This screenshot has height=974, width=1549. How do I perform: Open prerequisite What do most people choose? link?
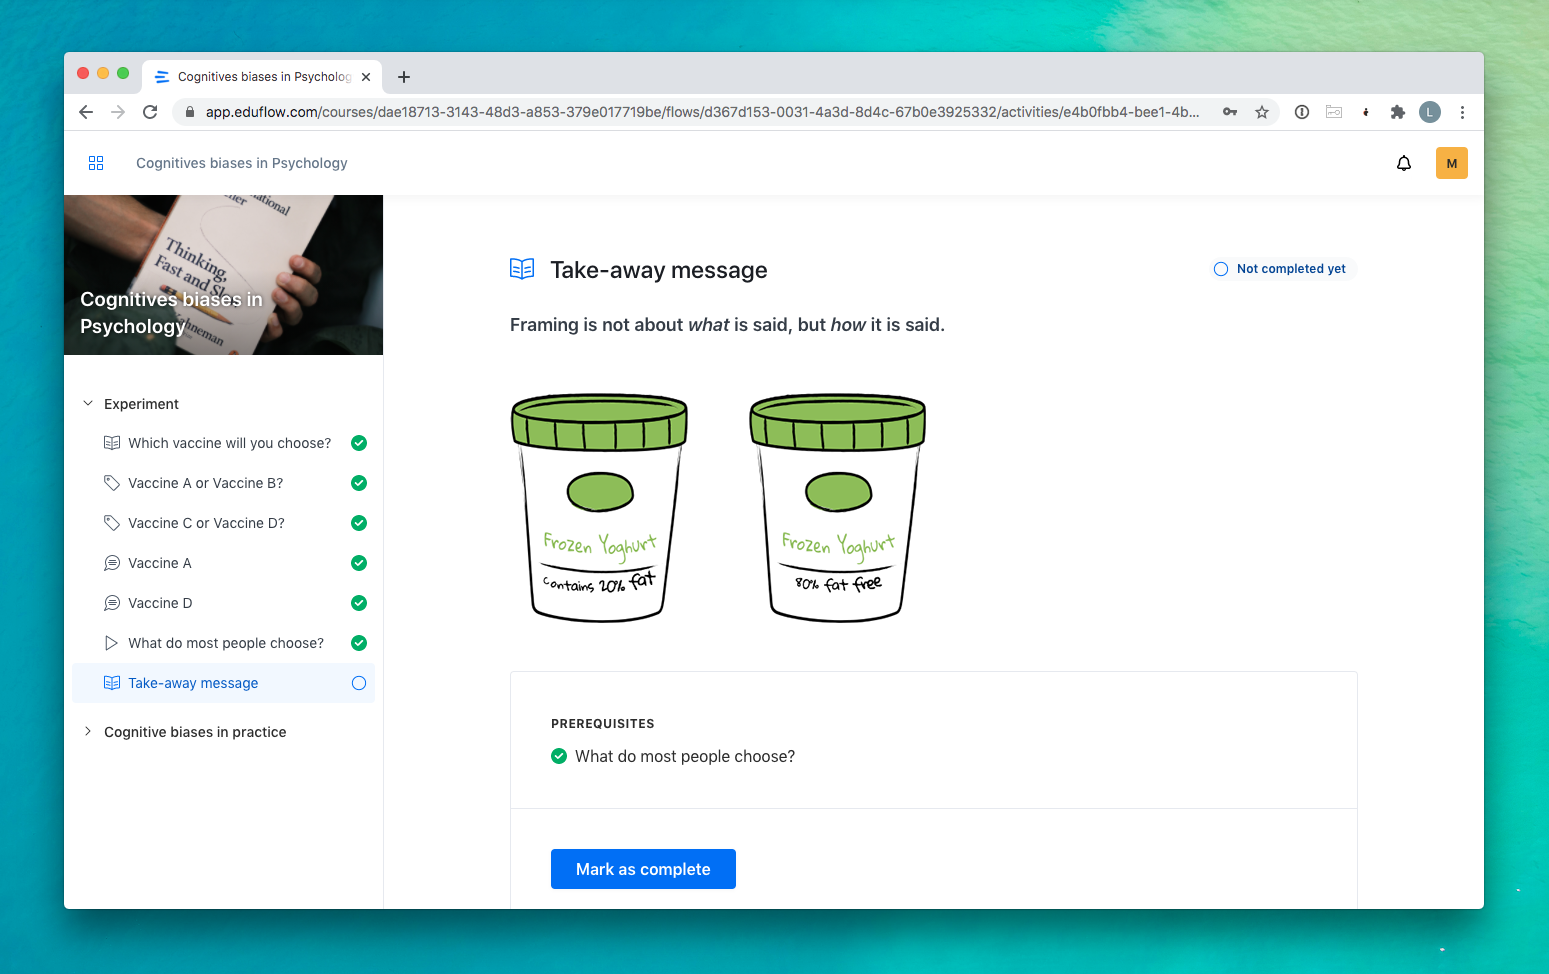click(x=685, y=756)
